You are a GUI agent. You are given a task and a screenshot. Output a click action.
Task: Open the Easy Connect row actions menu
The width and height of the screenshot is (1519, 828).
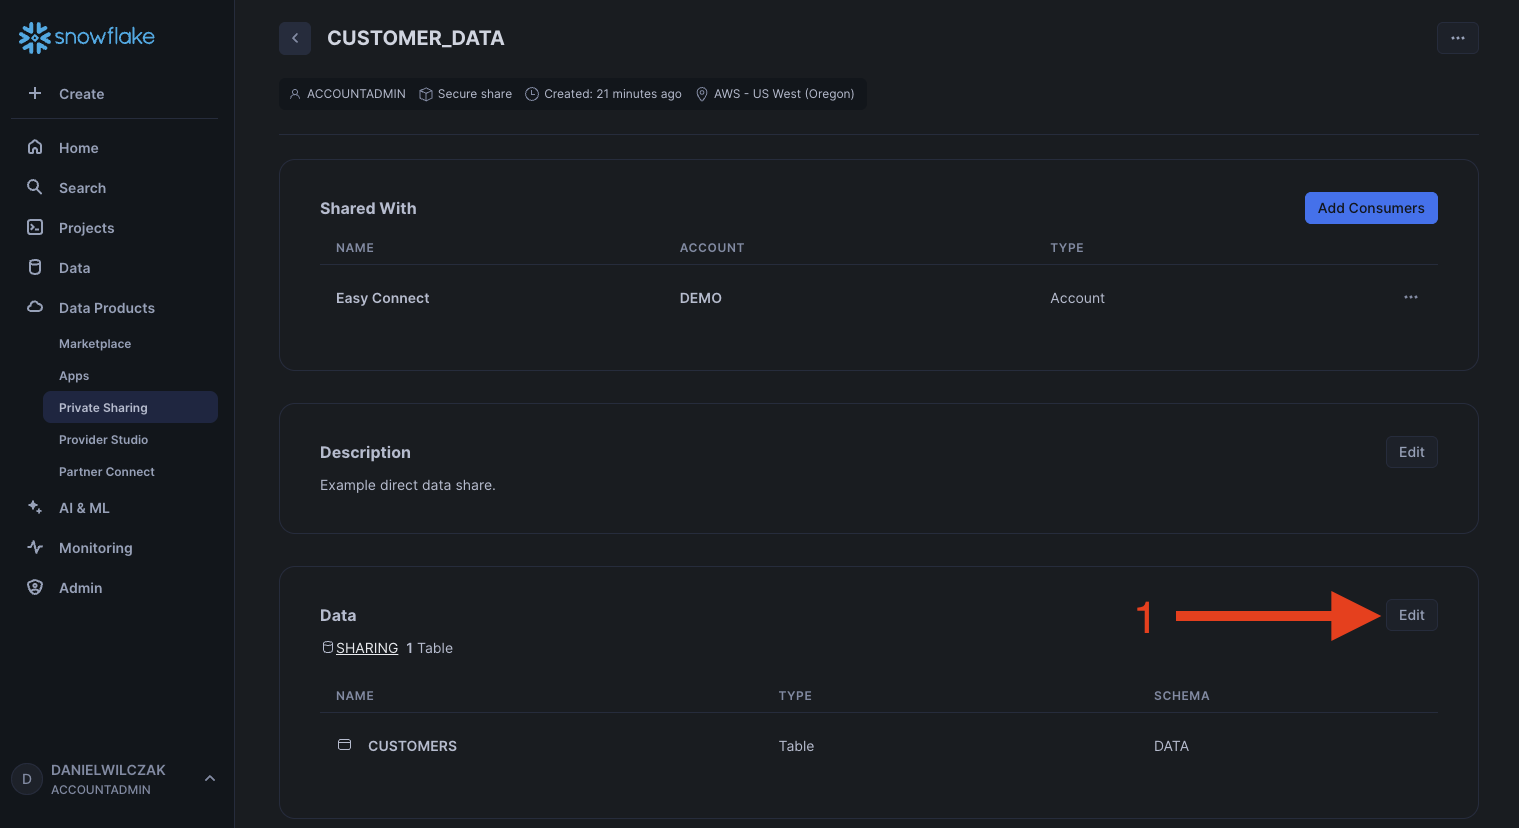click(1410, 297)
